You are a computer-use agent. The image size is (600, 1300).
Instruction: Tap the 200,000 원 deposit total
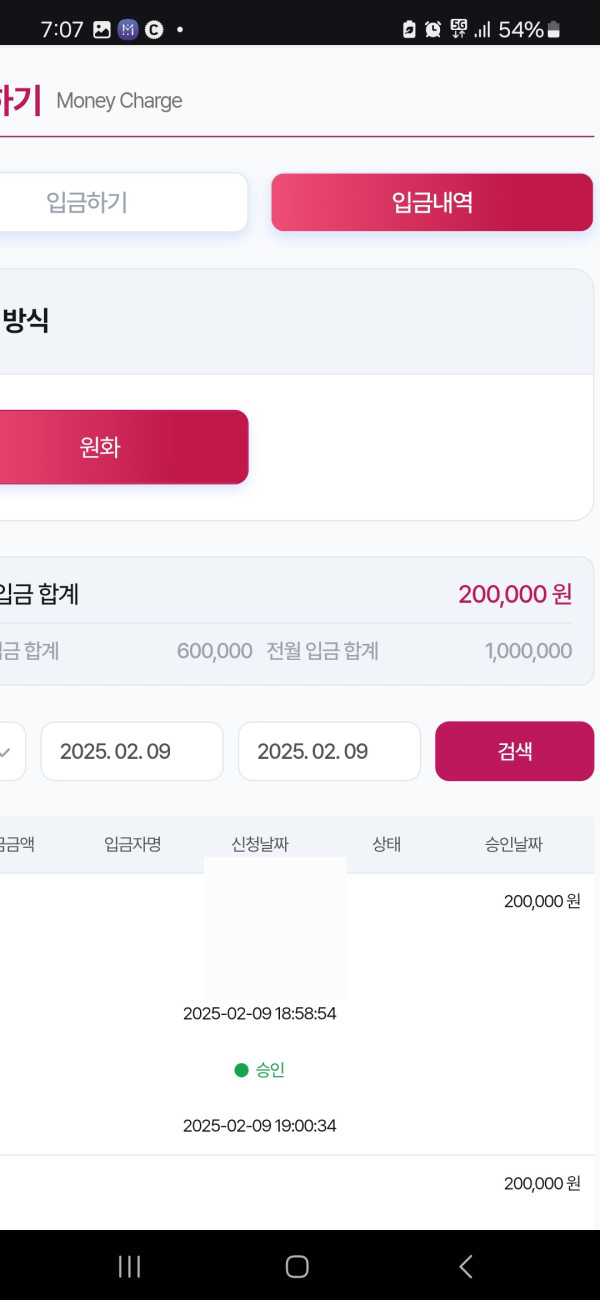515,595
